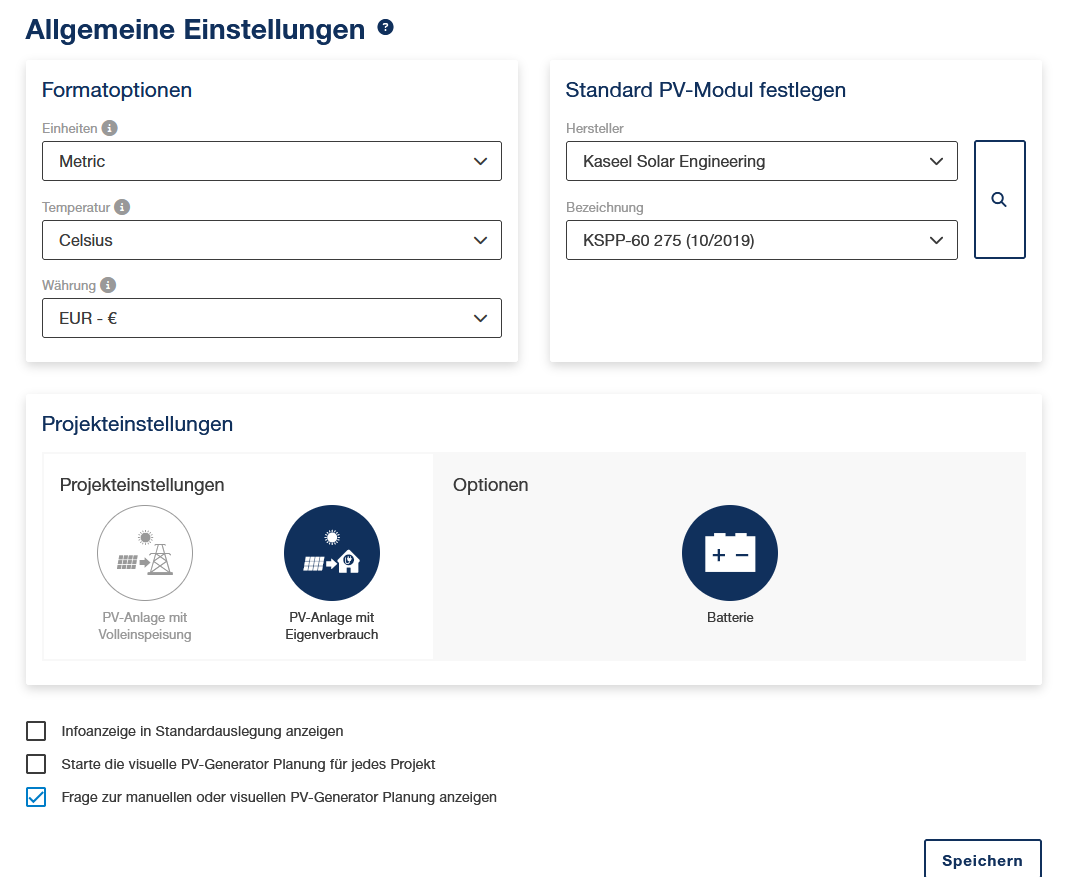Open the Hersteller dropdown with Kaseel Solar
This screenshot has height=877, width=1092.
[761, 161]
